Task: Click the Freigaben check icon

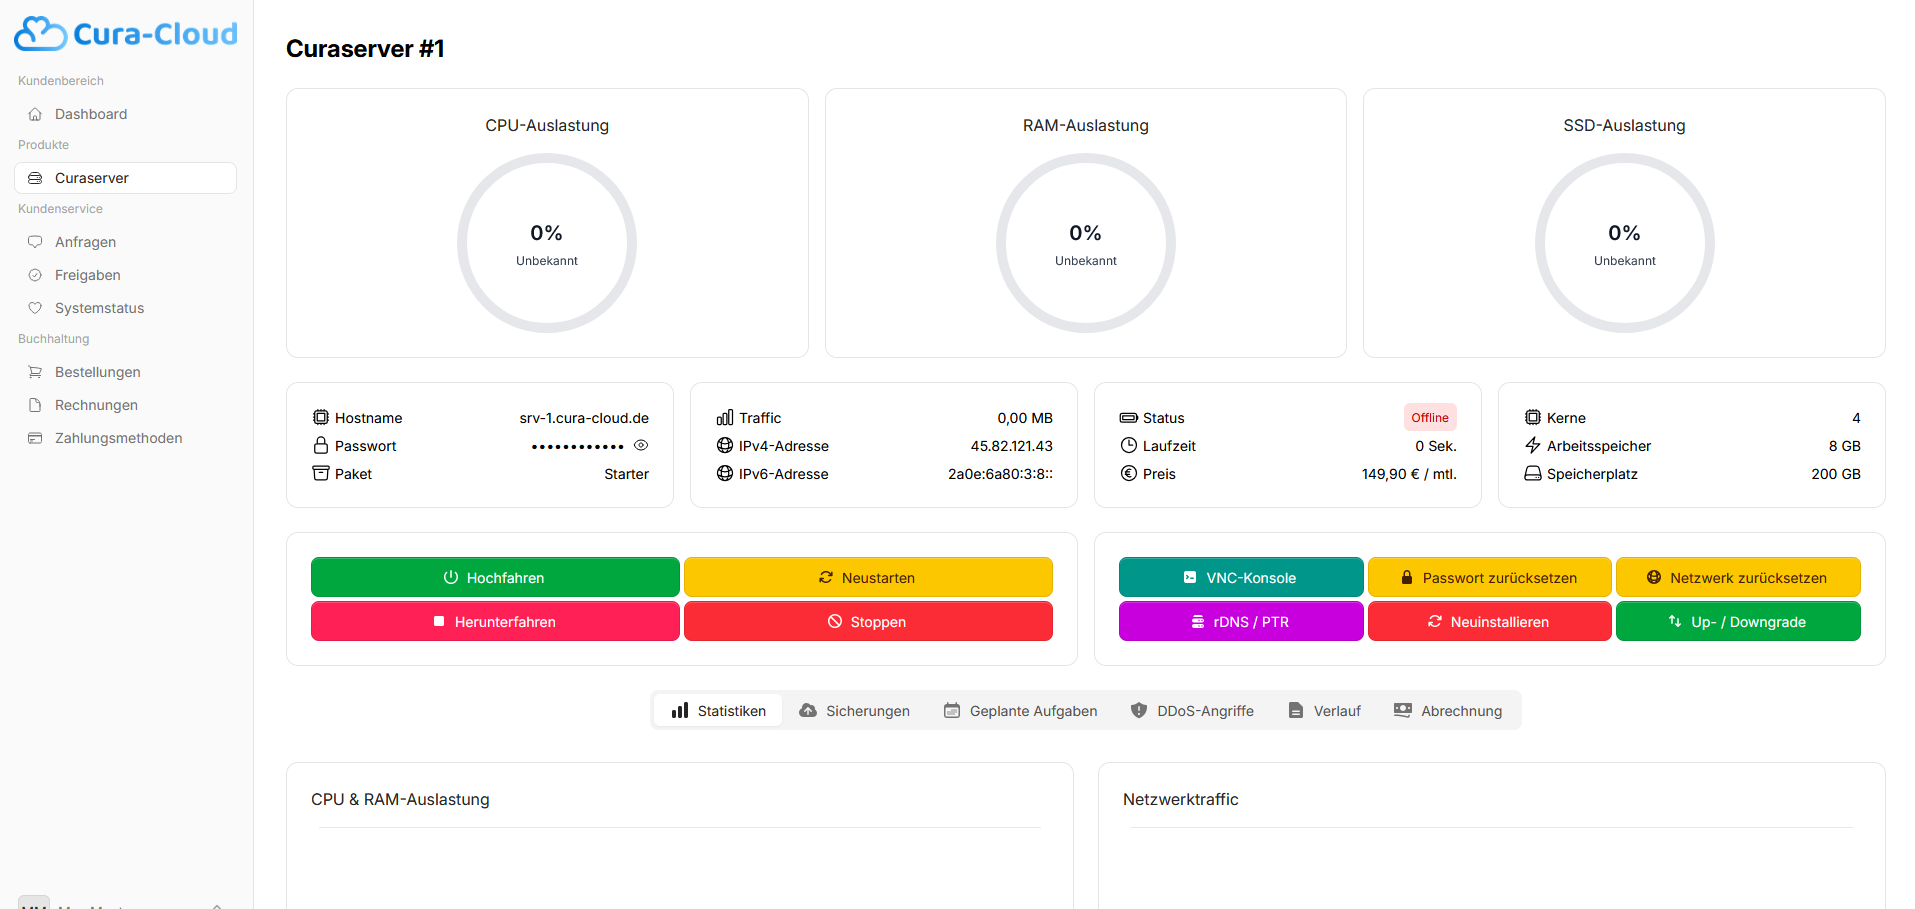Action: (35, 275)
